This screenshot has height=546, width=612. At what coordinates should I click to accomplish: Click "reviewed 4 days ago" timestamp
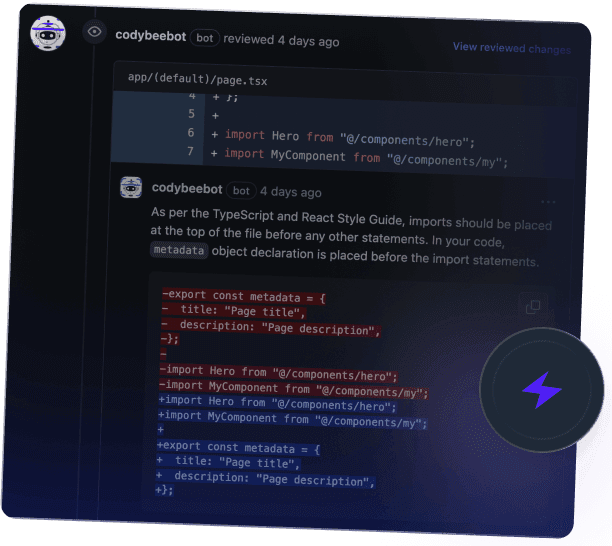[x=281, y=41]
